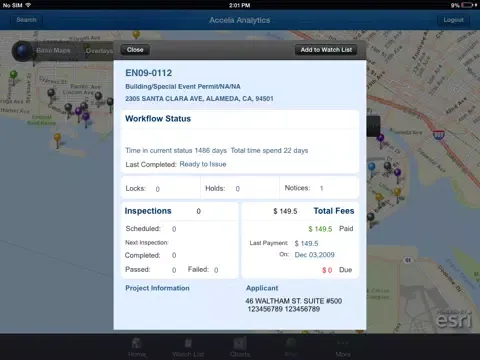Viewport: 480px width, 360px height.
Task: Open Charts tab in bottom bar
Action: tap(240, 347)
